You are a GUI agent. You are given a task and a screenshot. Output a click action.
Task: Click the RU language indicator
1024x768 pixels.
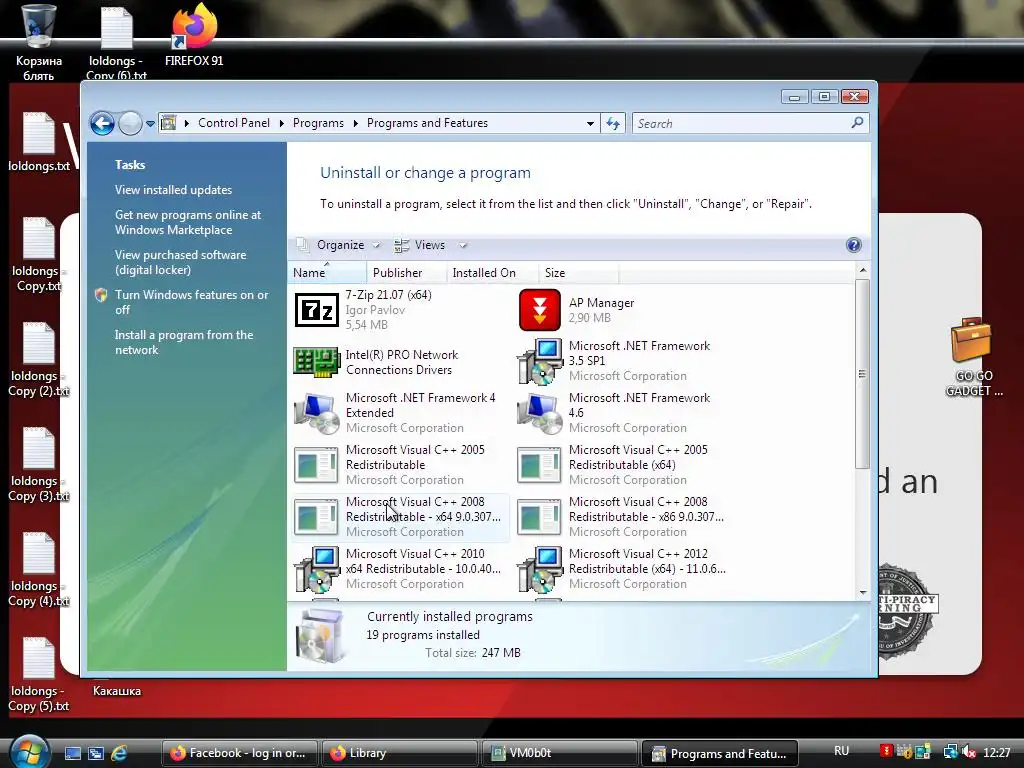coord(841,751)
